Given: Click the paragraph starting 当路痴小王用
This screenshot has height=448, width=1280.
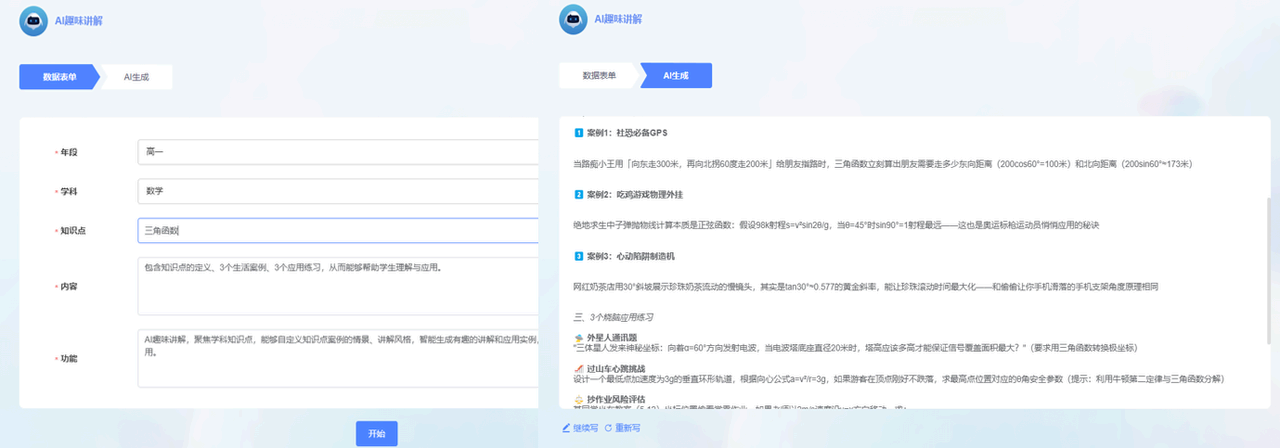Looking at the screenshot, I should point(882,164).
